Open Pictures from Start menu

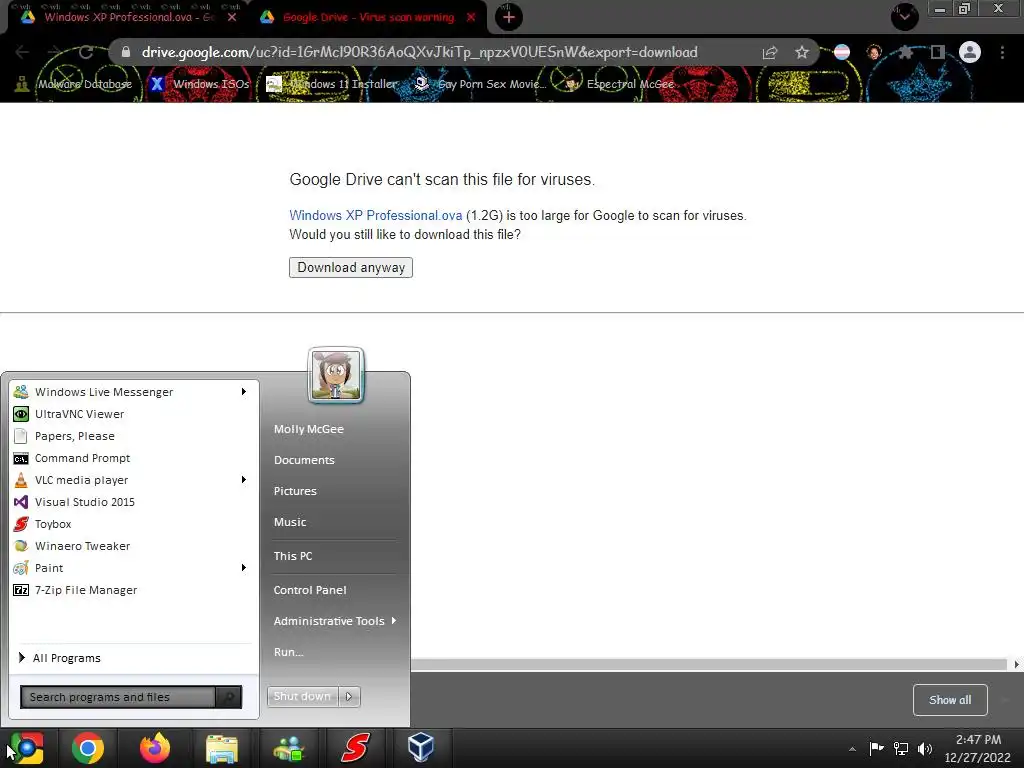pos(295,491)
